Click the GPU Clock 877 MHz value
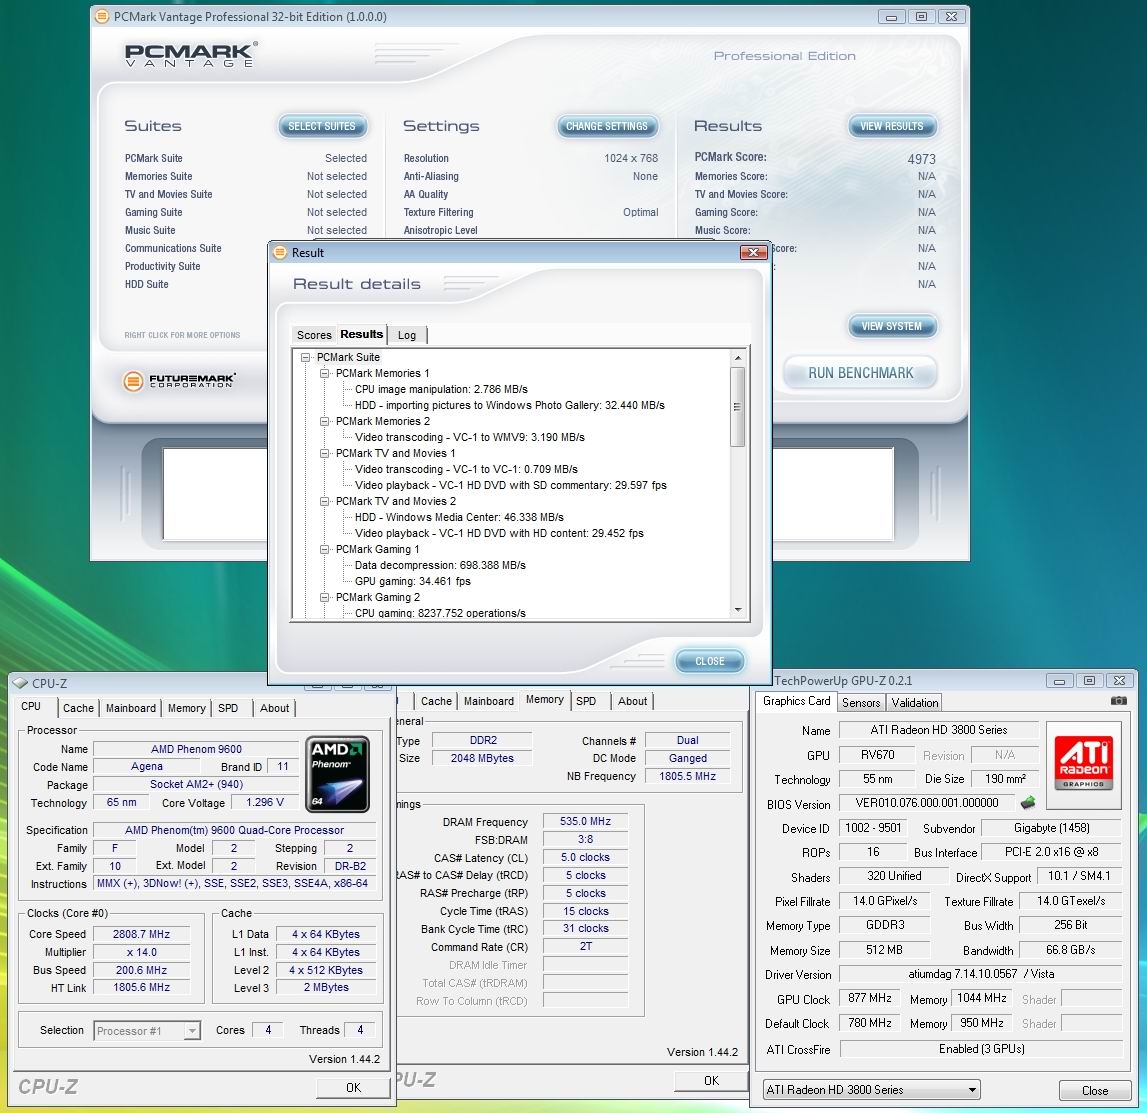The width and height of the screenshot is (1147, 1113). [870, 998]
